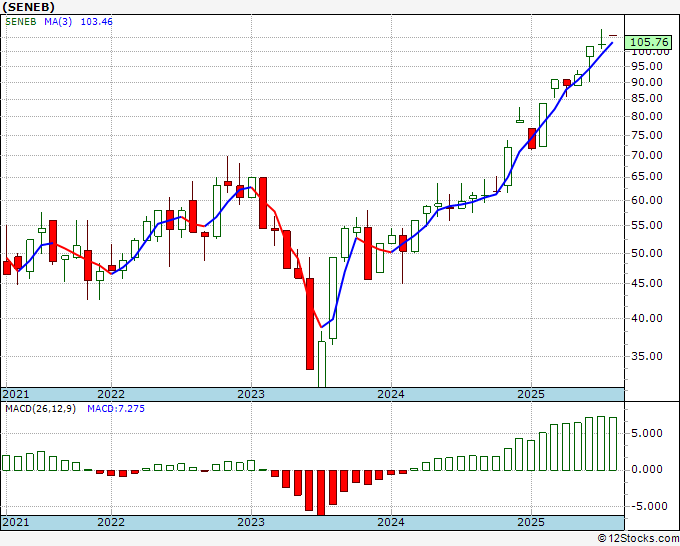
Task: Click 2022 on the price chart timeline
Action: click(111, 394)
